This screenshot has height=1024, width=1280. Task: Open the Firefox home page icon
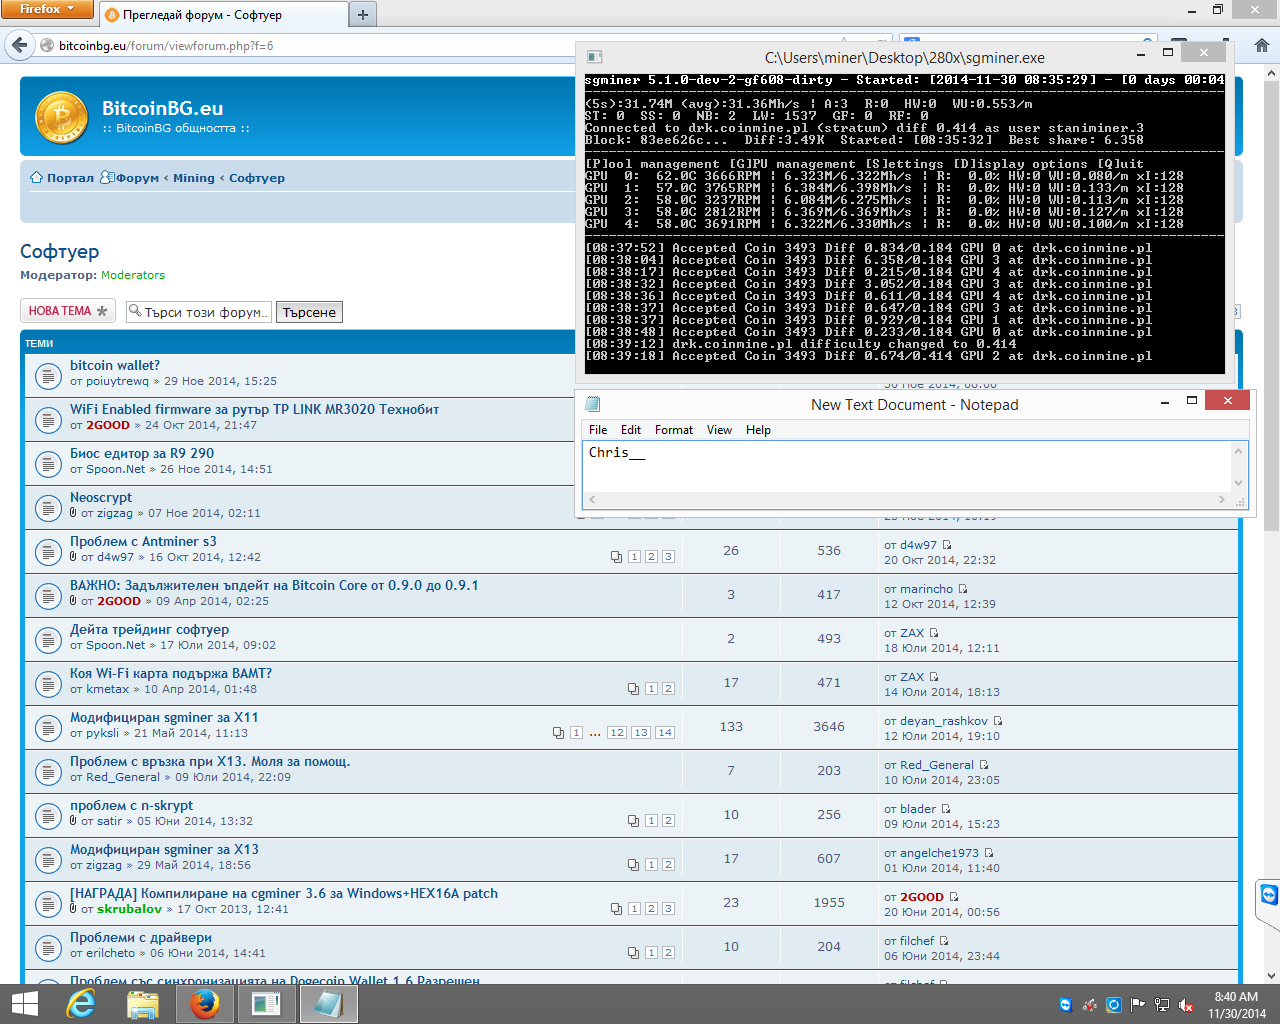tap(1262, 45)
